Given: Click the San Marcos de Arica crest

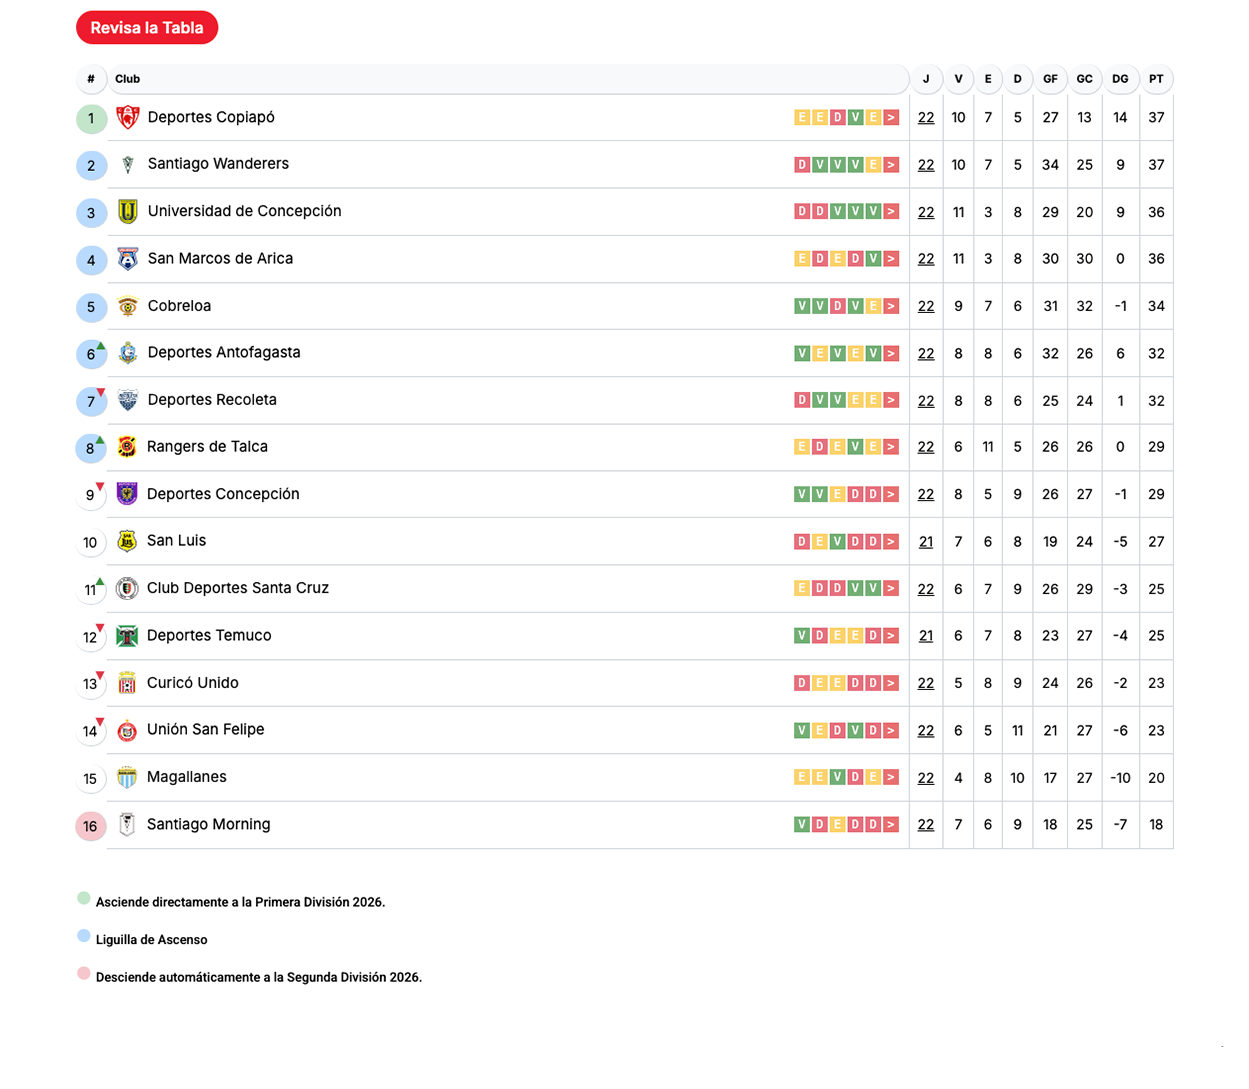Looking at the screenshot, I should [x=128, y=259].
